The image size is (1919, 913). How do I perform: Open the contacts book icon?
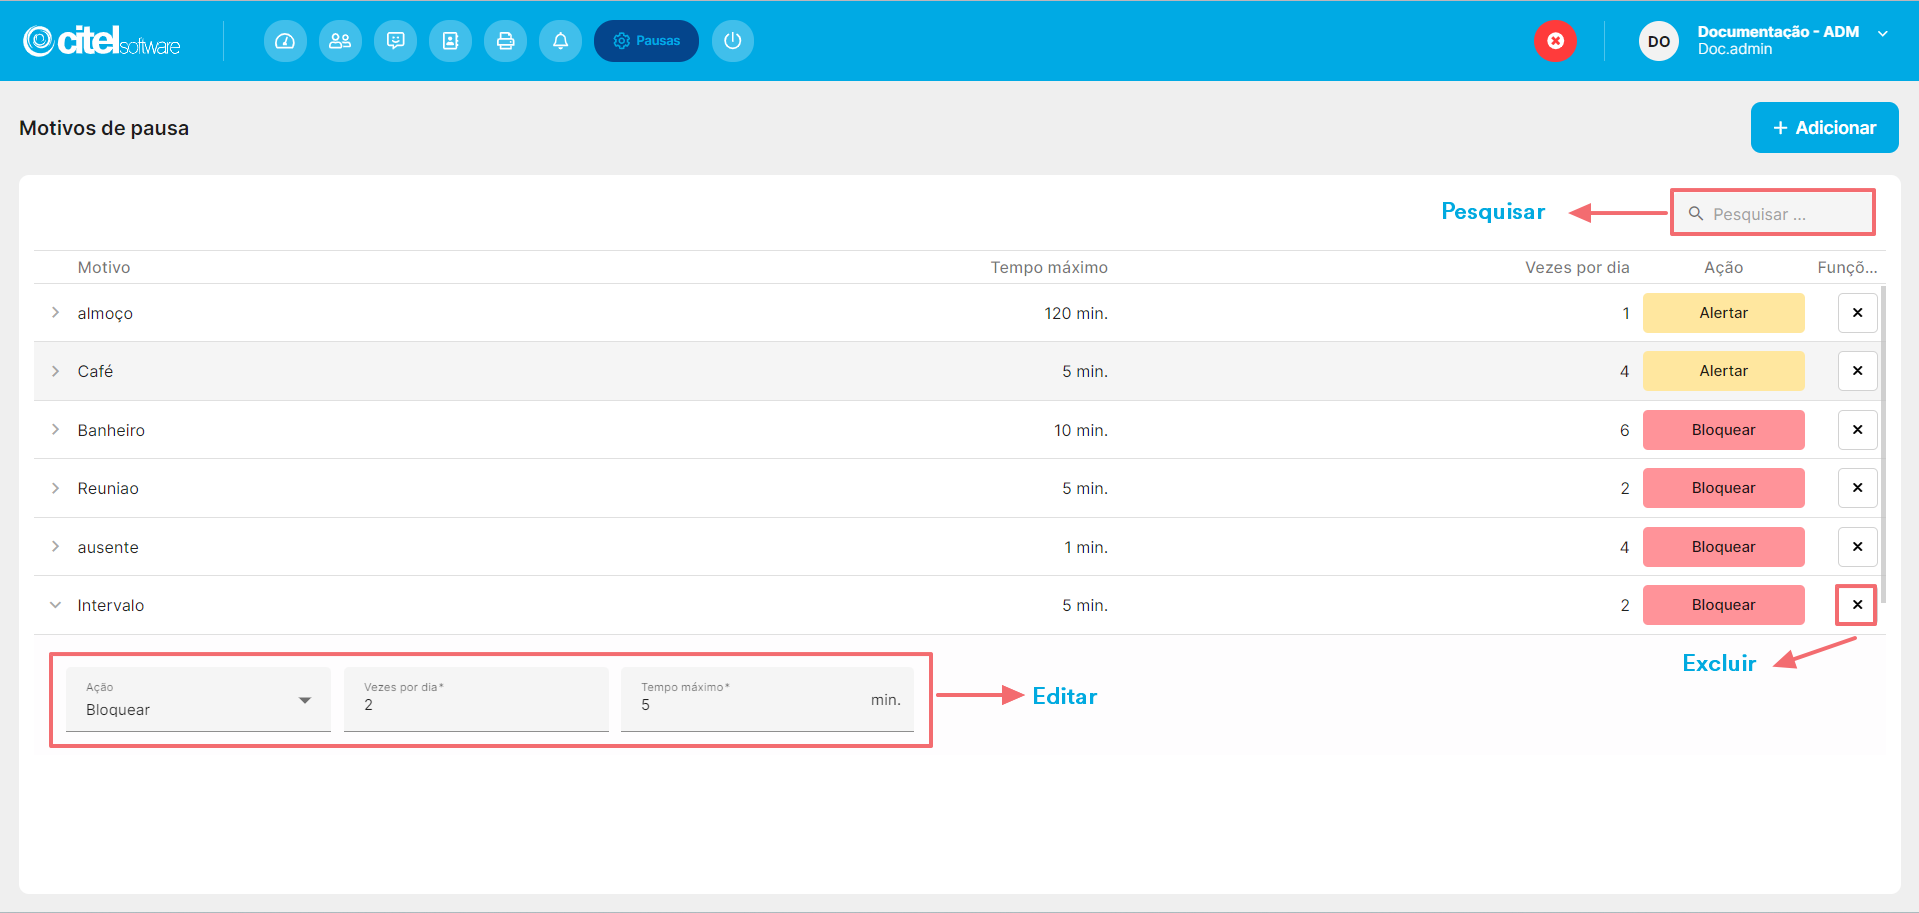[450, 41]
